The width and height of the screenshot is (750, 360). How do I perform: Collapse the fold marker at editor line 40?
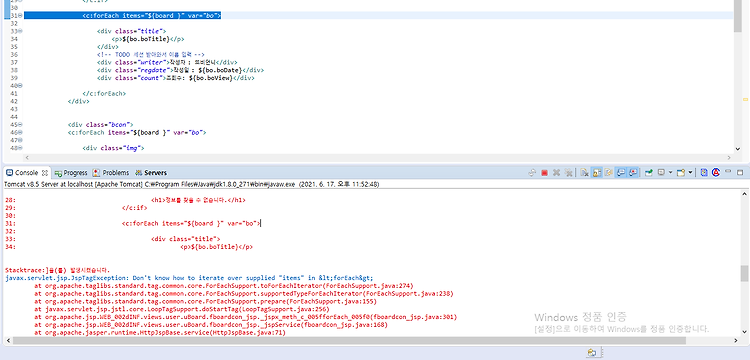click(x=20, y=86)
